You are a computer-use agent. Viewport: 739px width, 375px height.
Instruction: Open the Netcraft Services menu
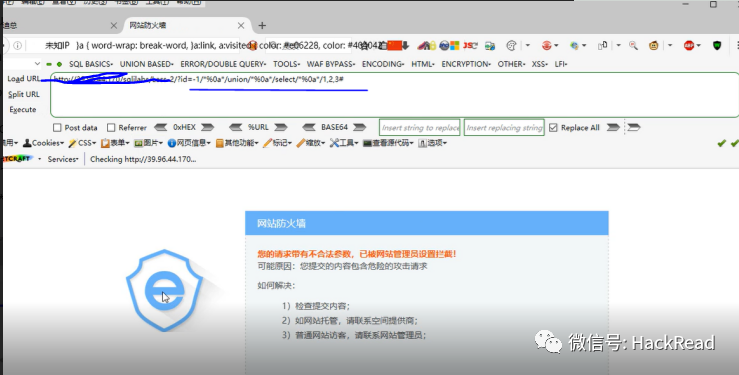(63, 159)
